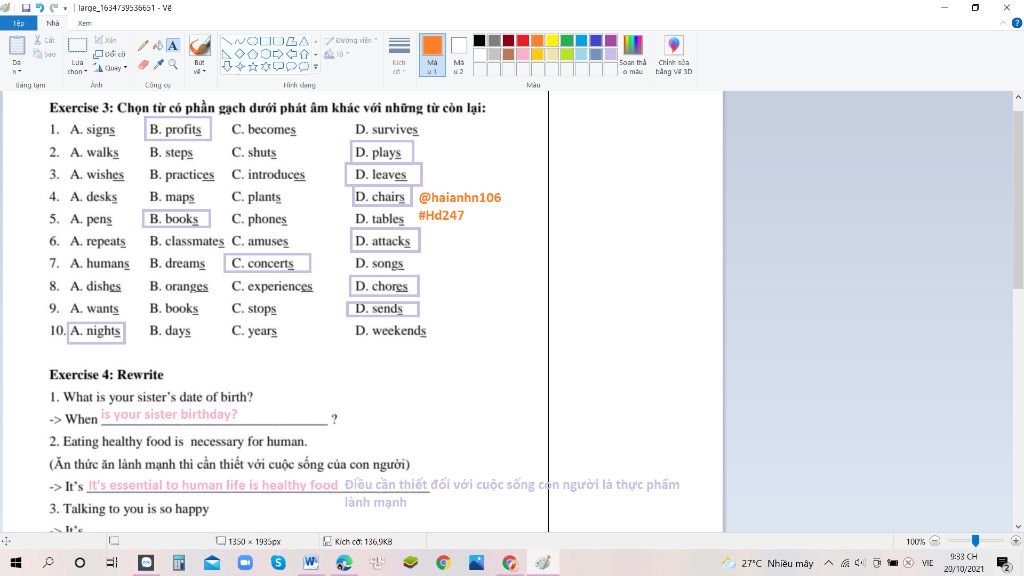Switch to the View (Xem) tab
This screenshot has height=576, width=1024.
pos(85,23)
